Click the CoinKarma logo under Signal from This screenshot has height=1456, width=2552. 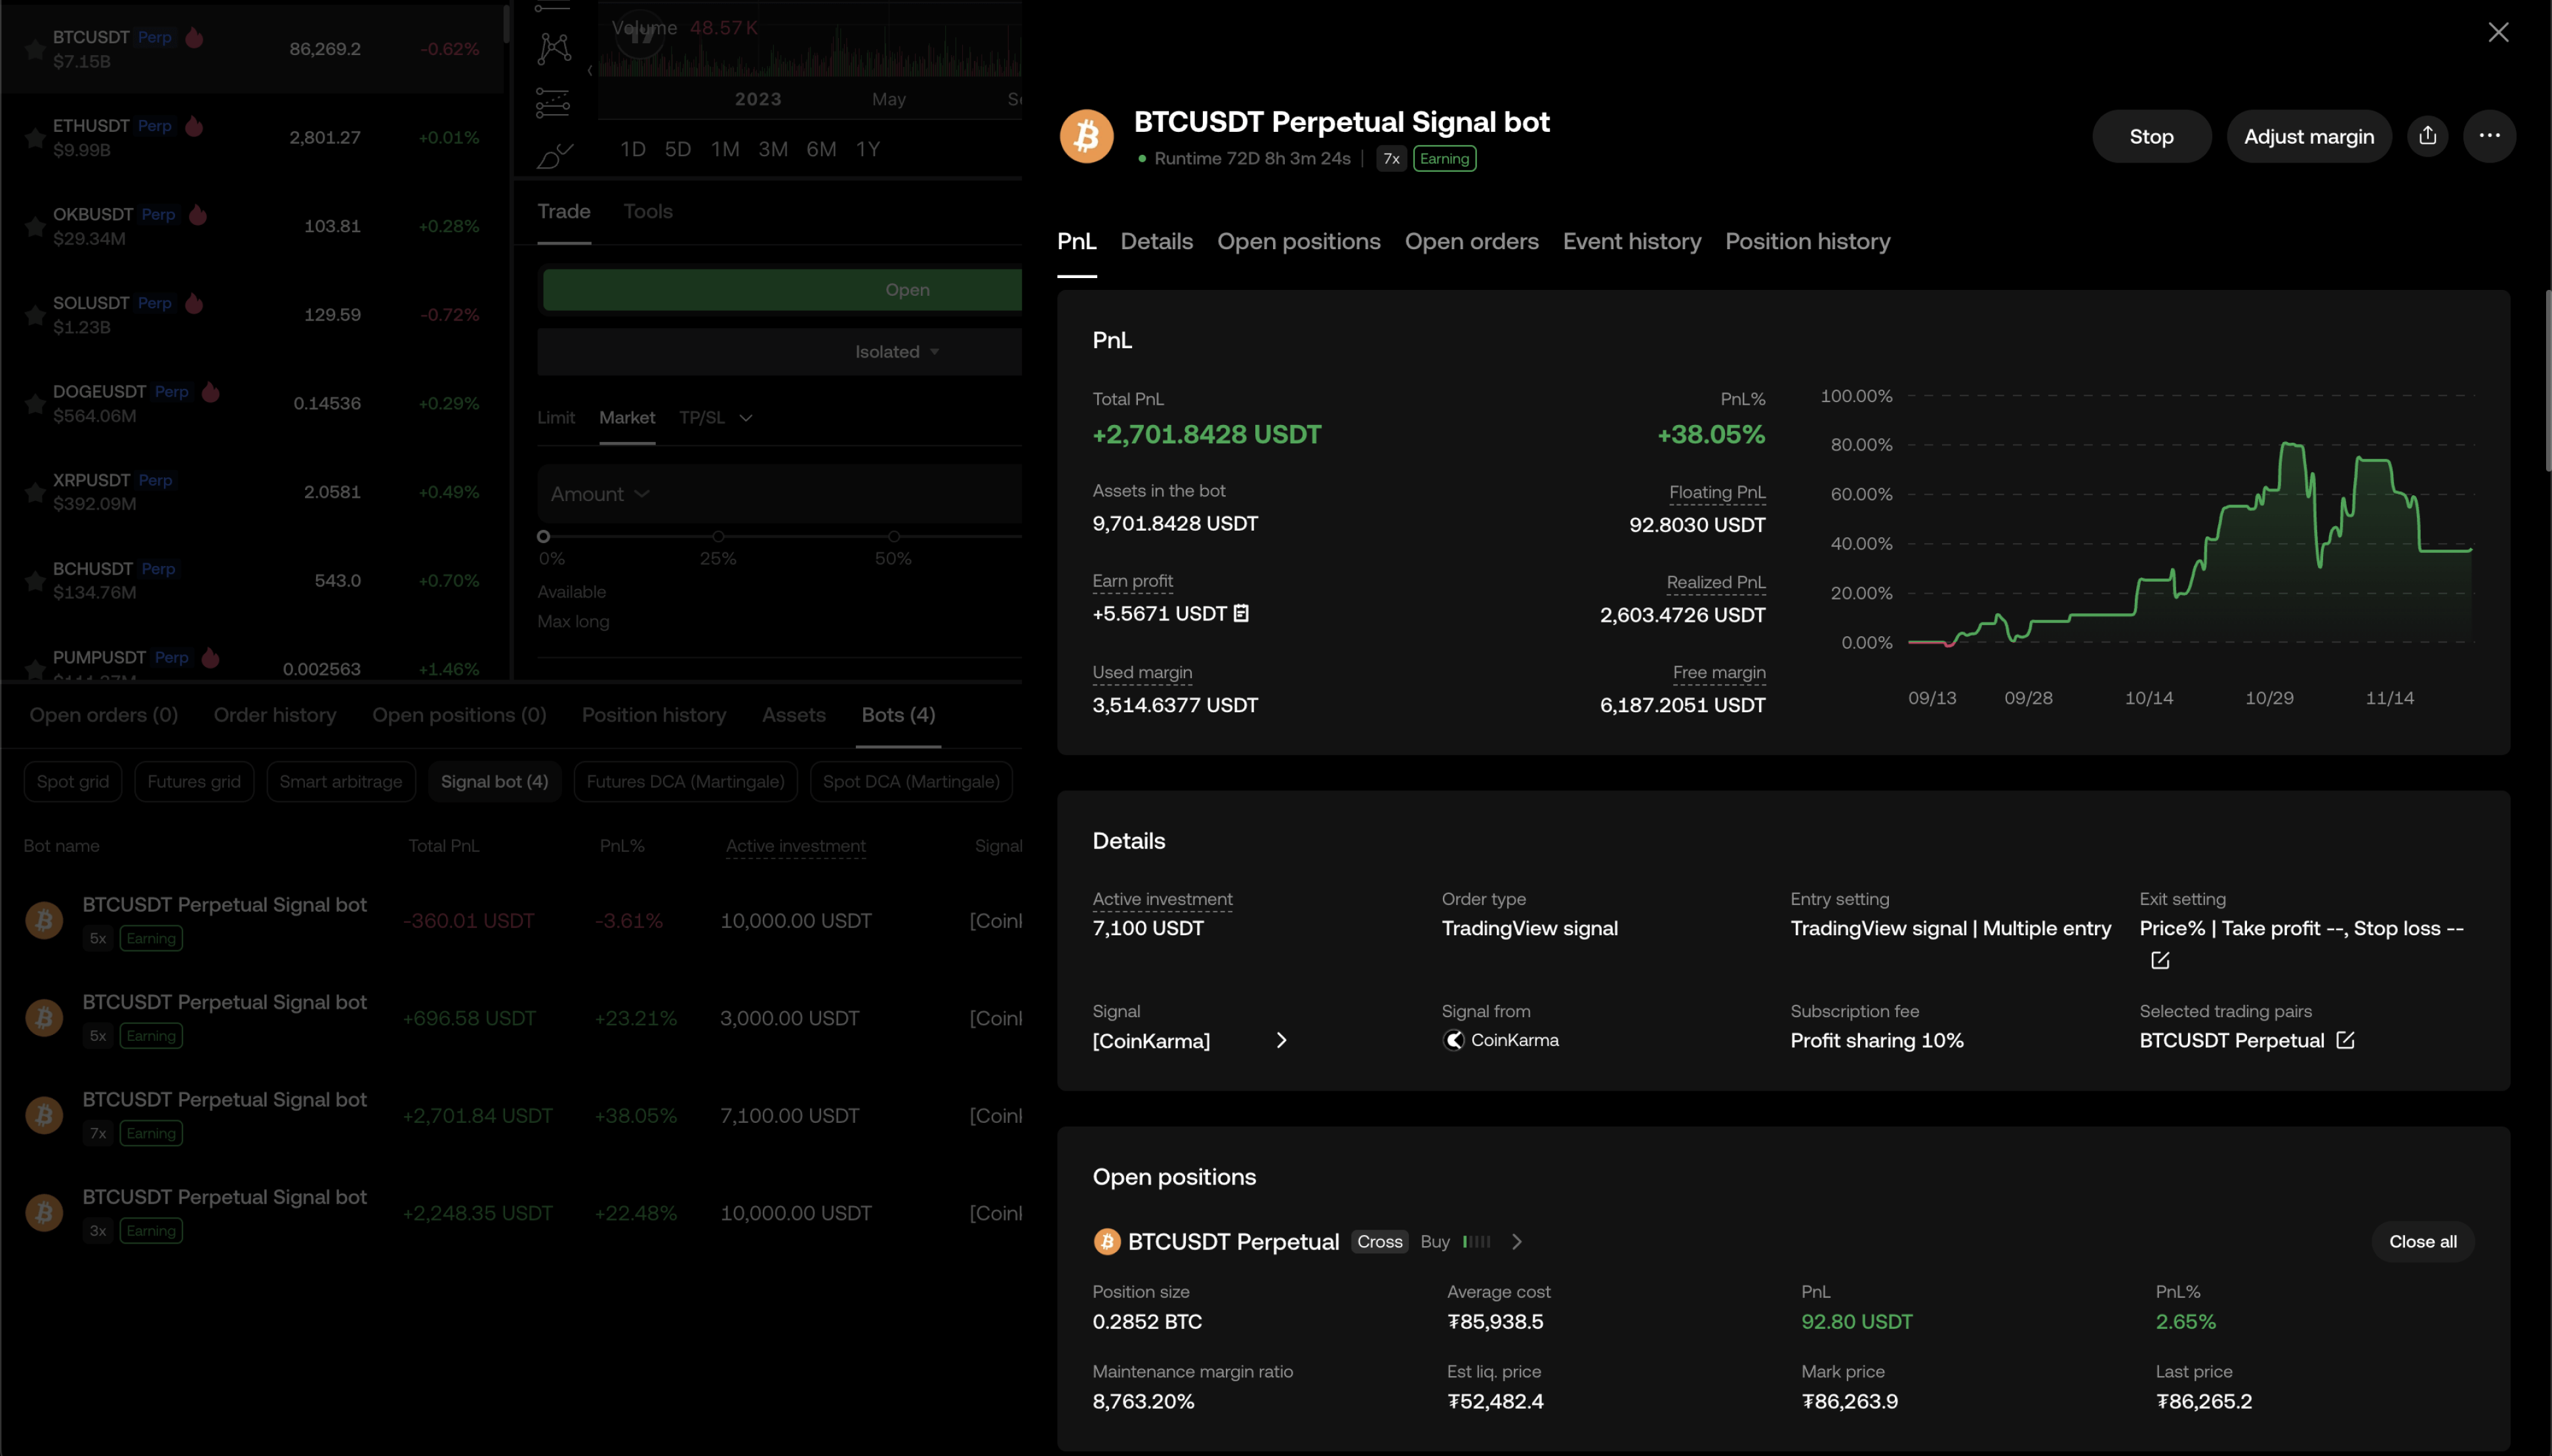click(x=1452, y=1040)
